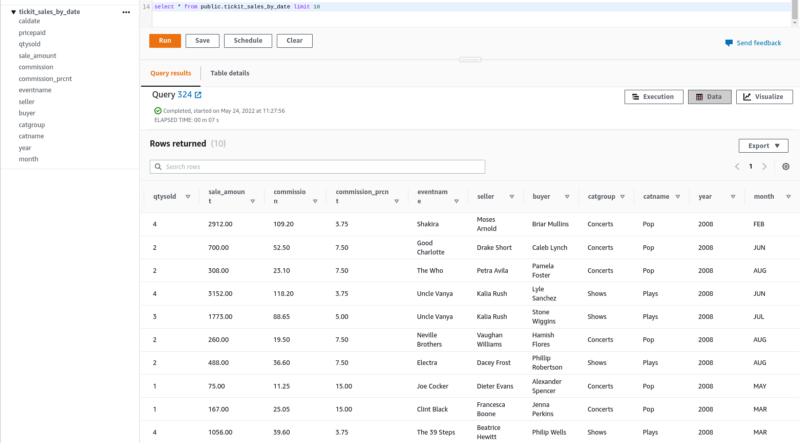Select month column in the tree
The height and width of the screenshot is (443, 800).
[x=28, y=159]
